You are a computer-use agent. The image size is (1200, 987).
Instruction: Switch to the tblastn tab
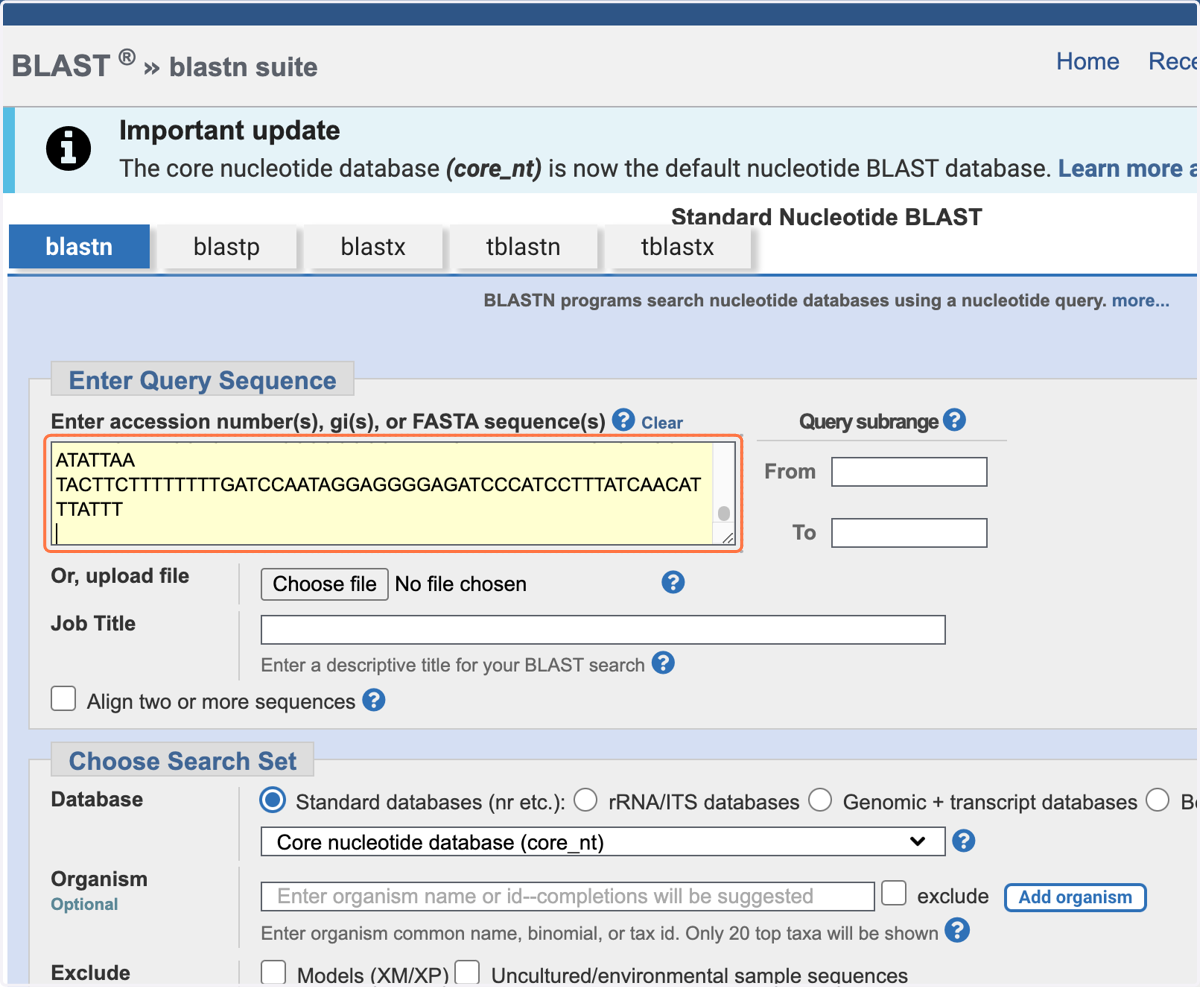click(x=525, y=247)
